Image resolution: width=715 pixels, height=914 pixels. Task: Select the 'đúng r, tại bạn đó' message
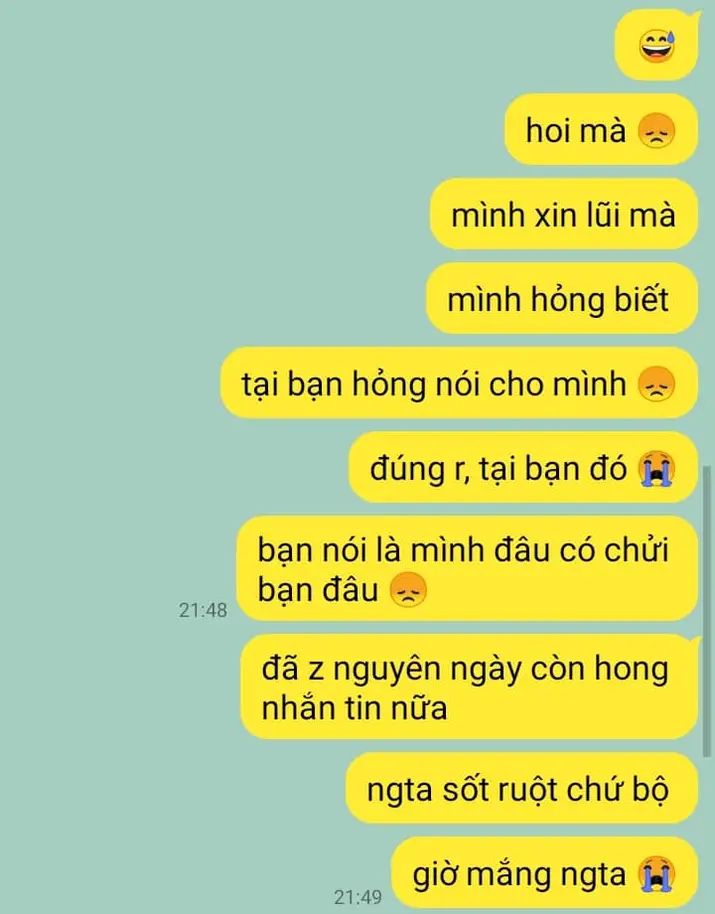523,467
